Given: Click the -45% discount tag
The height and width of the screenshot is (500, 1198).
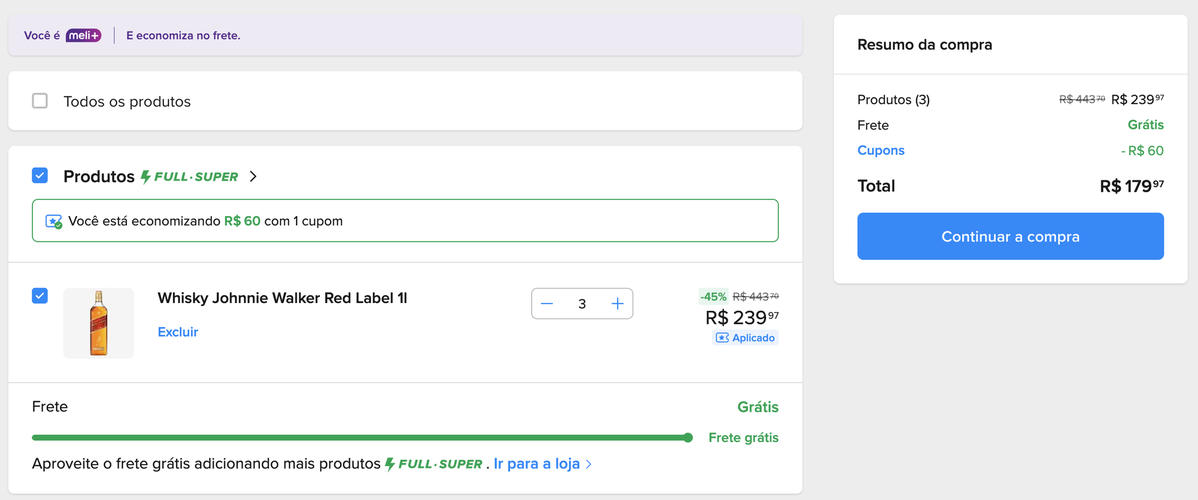Looking at the screenshot, I should (x=713, y=297).
